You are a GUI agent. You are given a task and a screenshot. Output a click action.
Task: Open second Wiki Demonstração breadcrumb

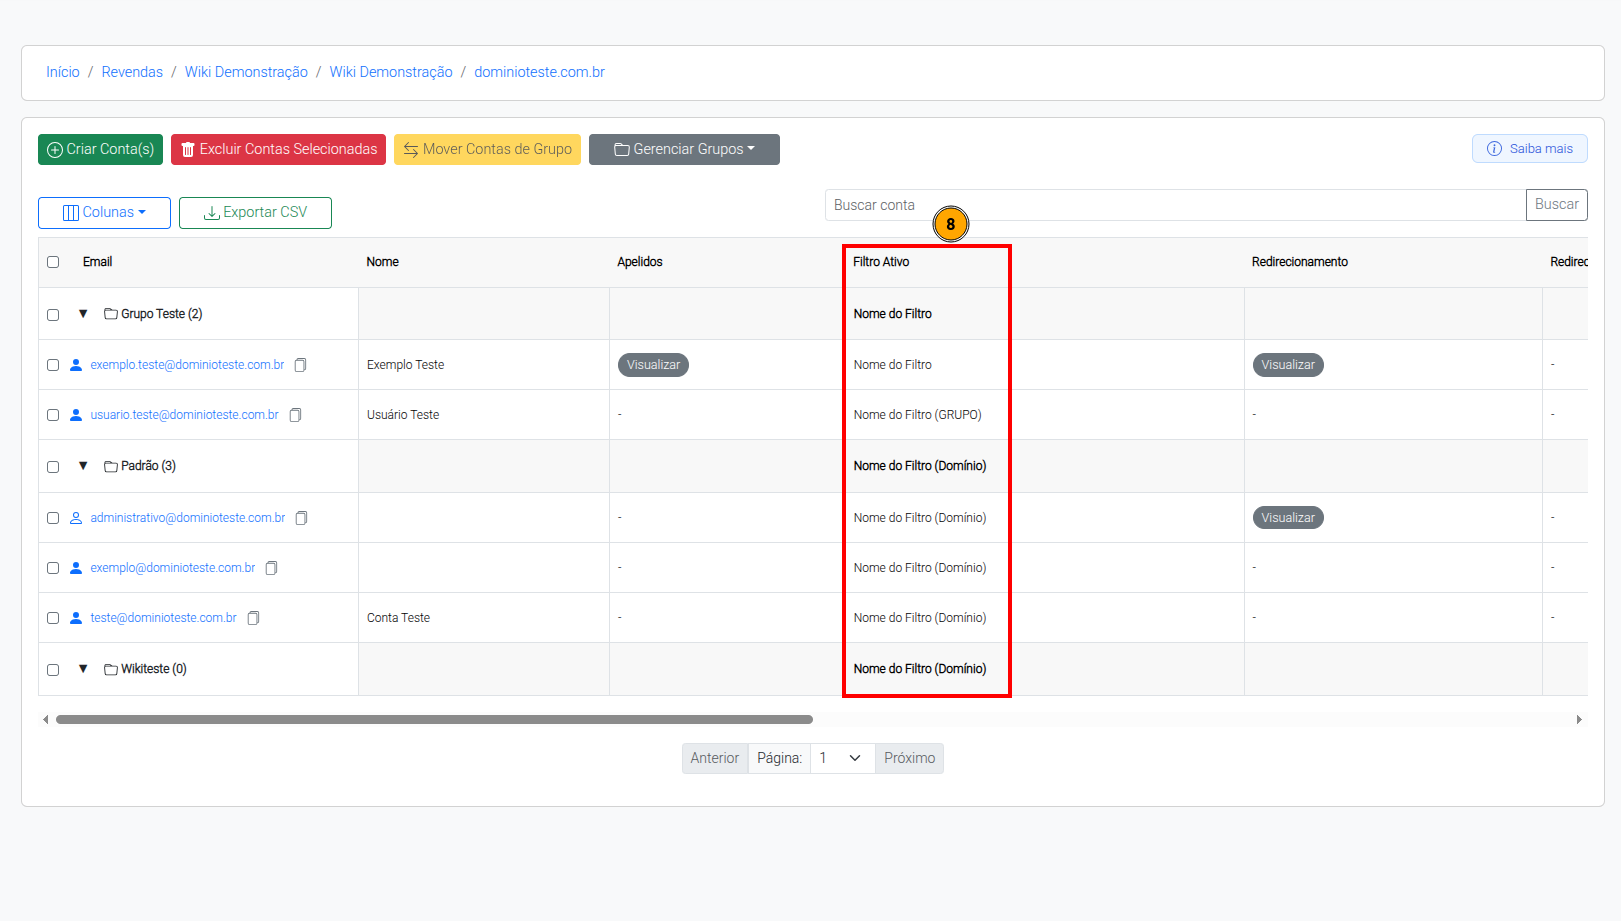click(391, 72)
